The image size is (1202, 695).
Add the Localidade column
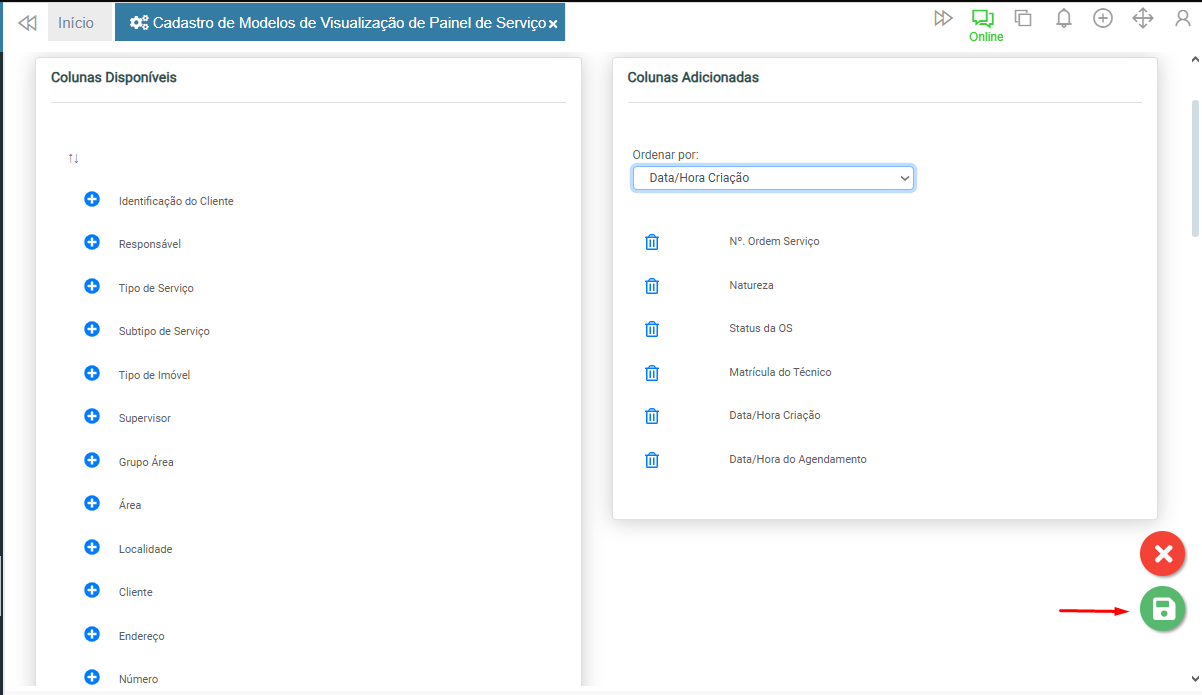tap(92, 548)
